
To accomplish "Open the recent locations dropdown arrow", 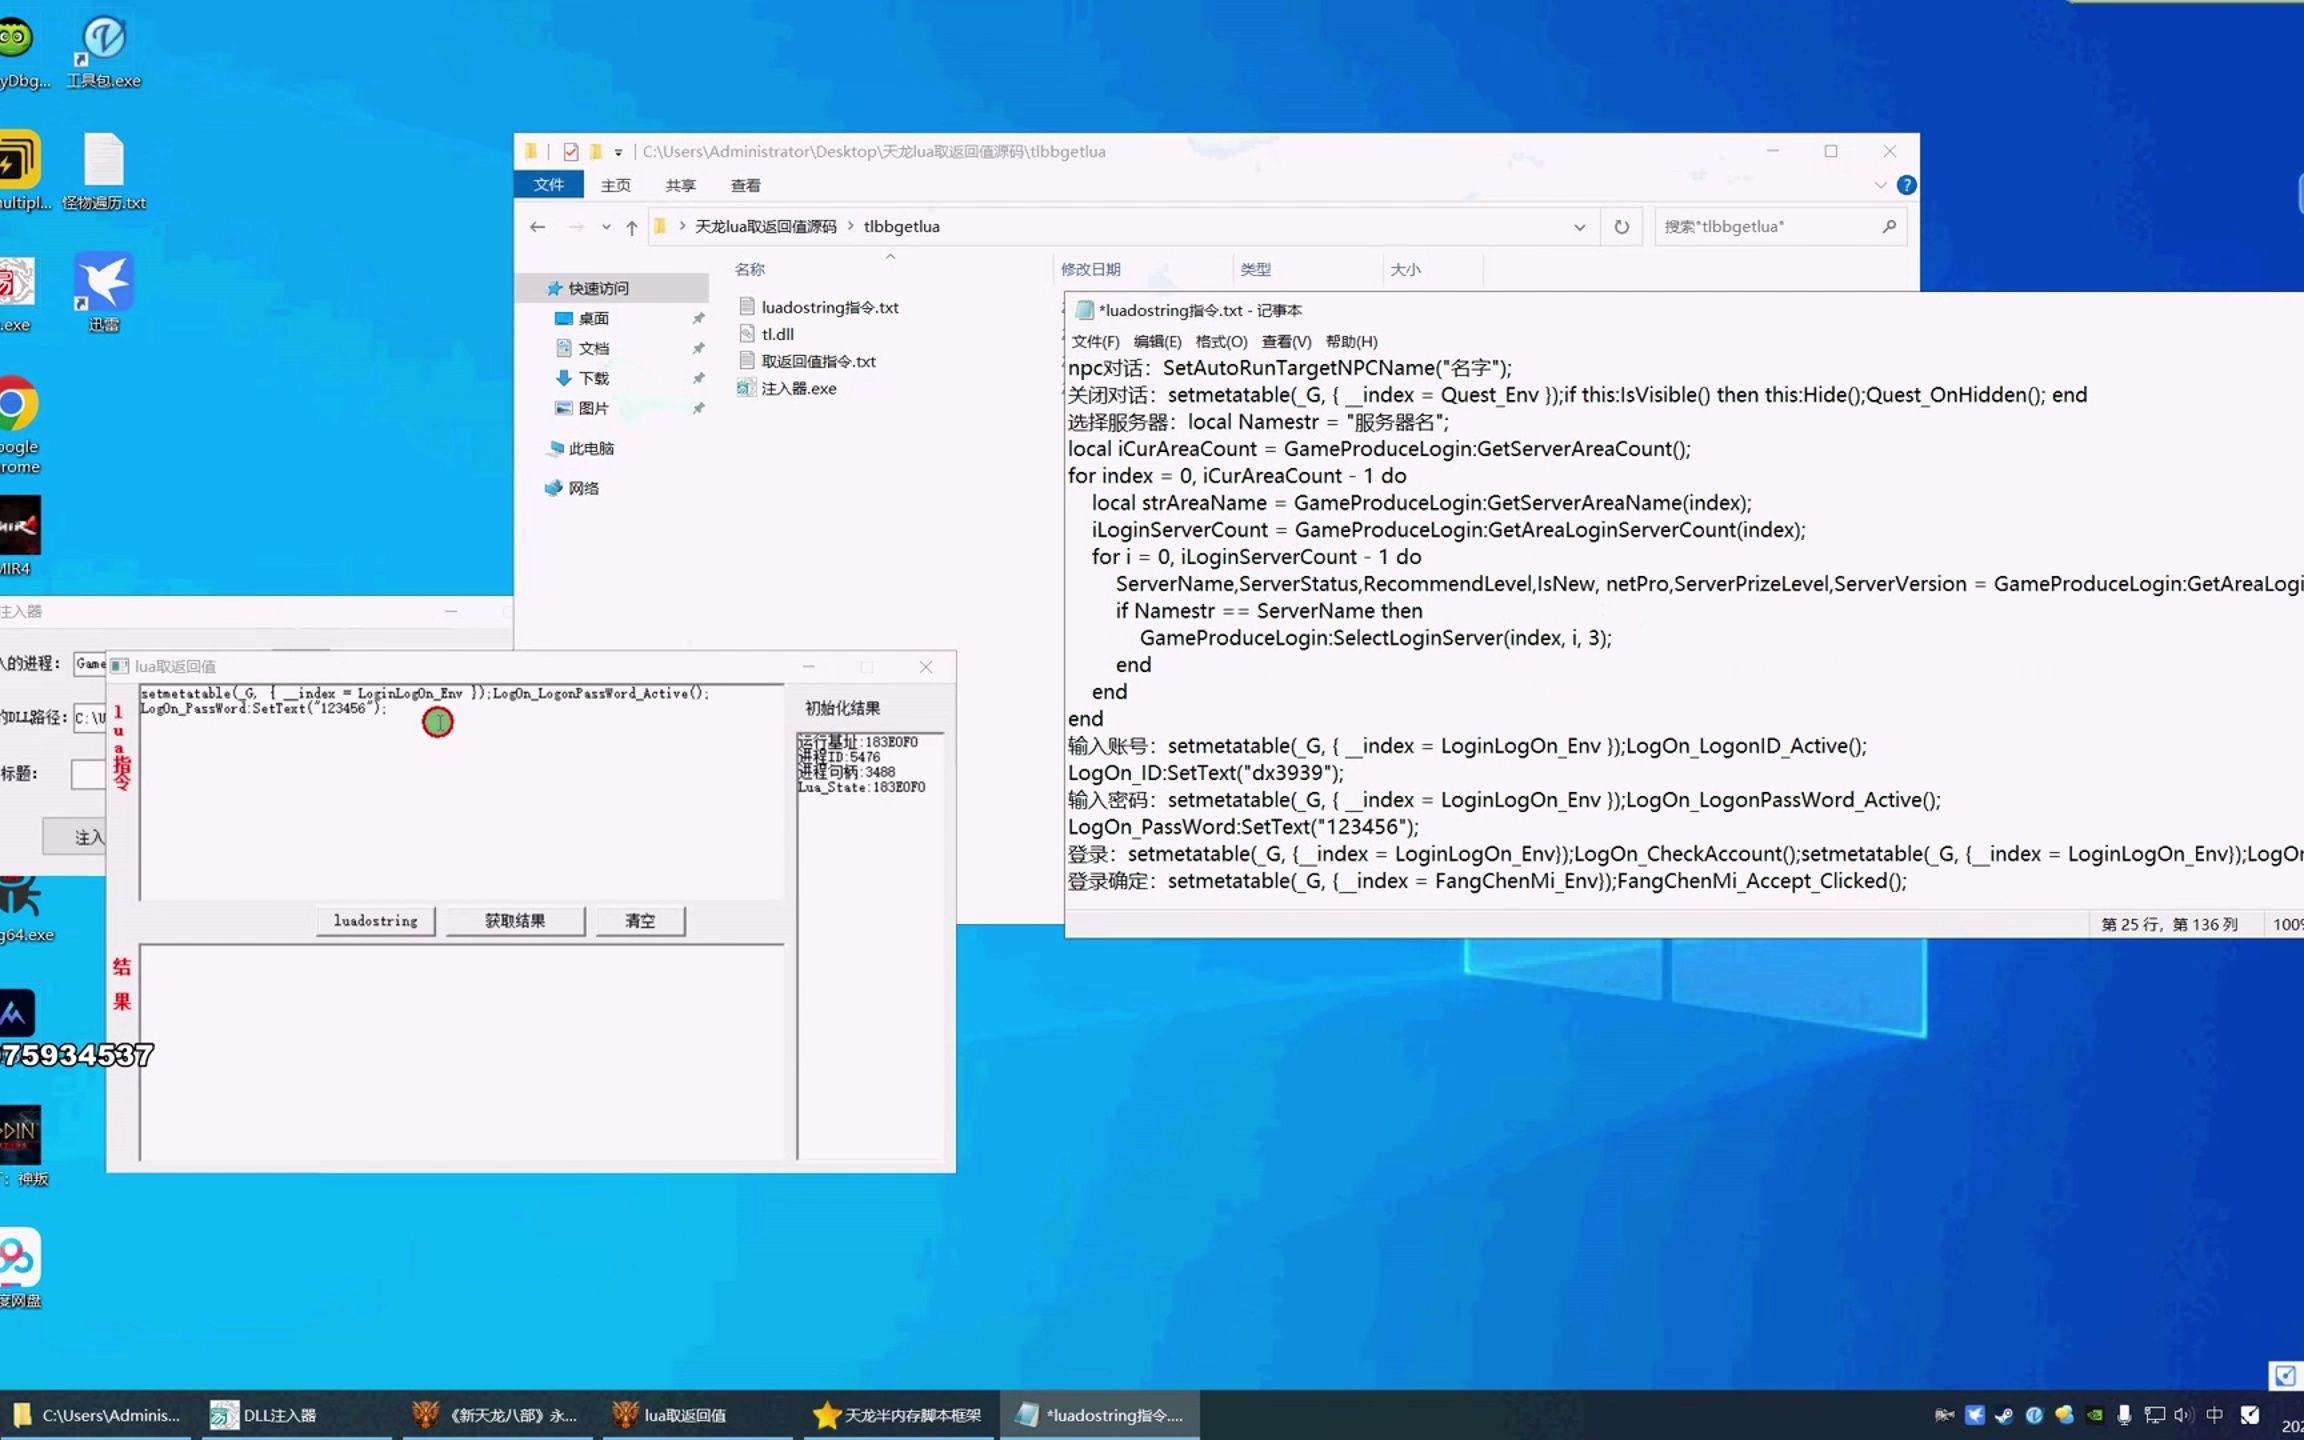I will click(x=606, y=227).
